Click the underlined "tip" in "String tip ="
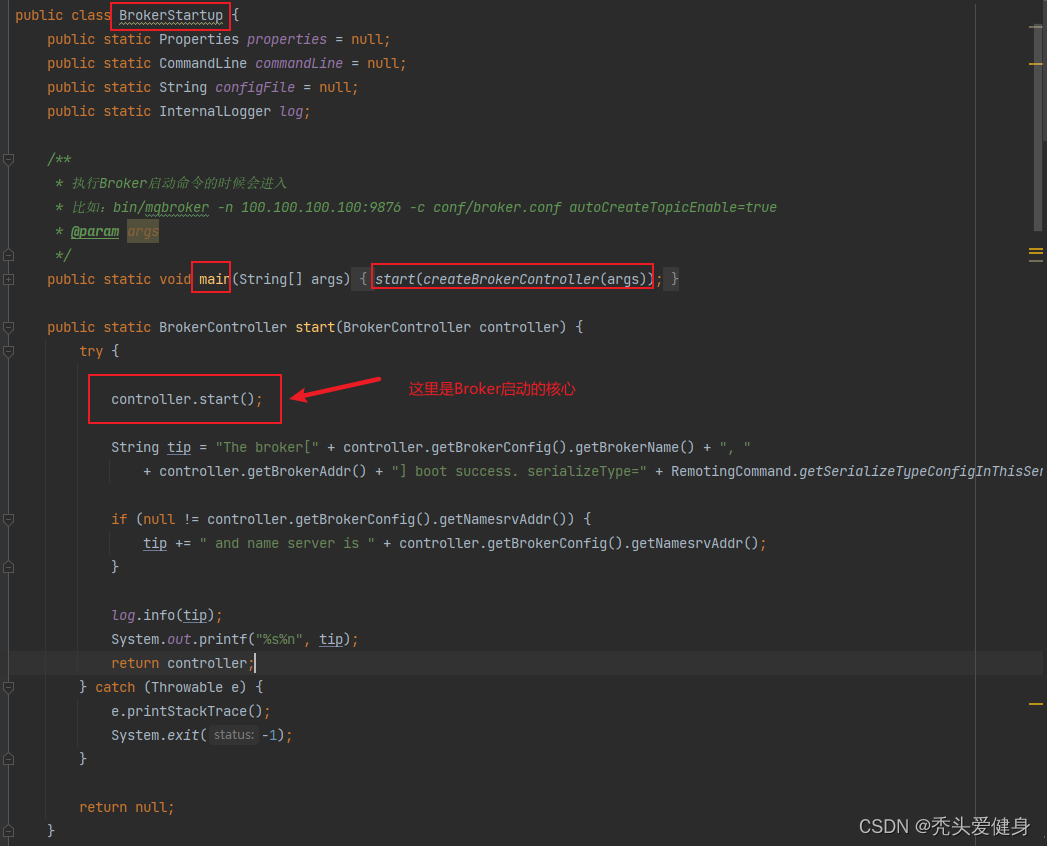The width and height of the screenshot is (1047, 846). coord(179,447)
